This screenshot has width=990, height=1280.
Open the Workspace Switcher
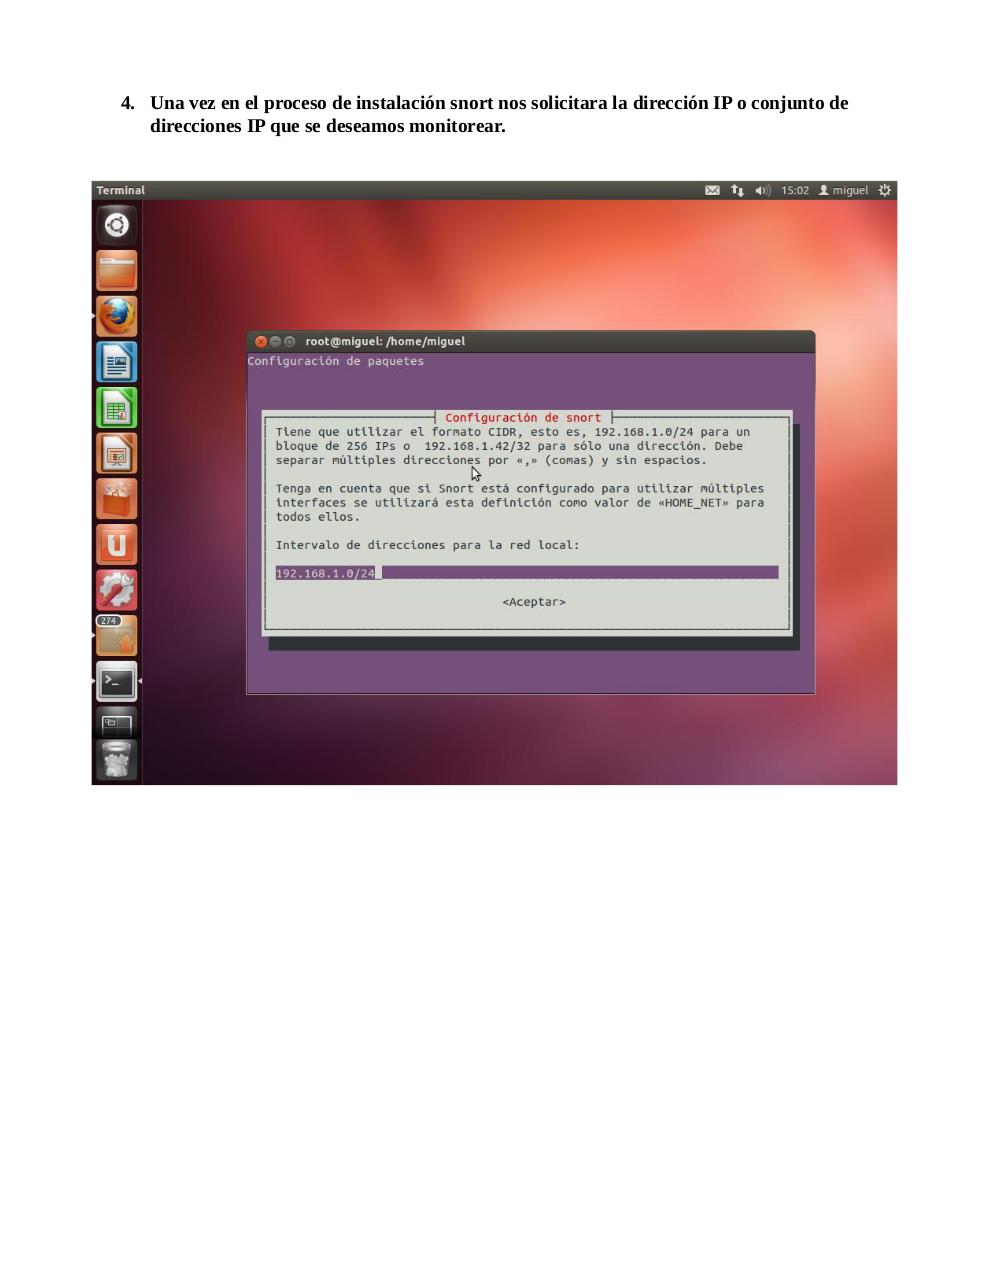[x=117, y=723]
